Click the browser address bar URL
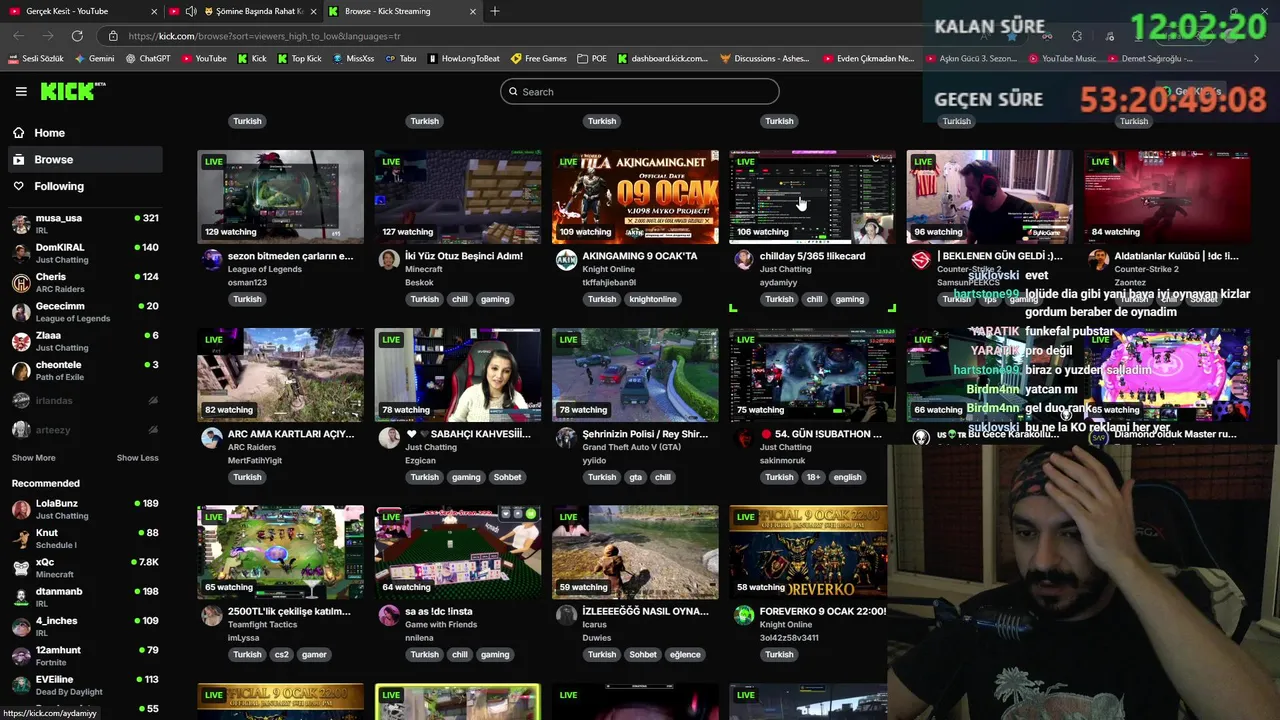 click(x=264, y=36)
